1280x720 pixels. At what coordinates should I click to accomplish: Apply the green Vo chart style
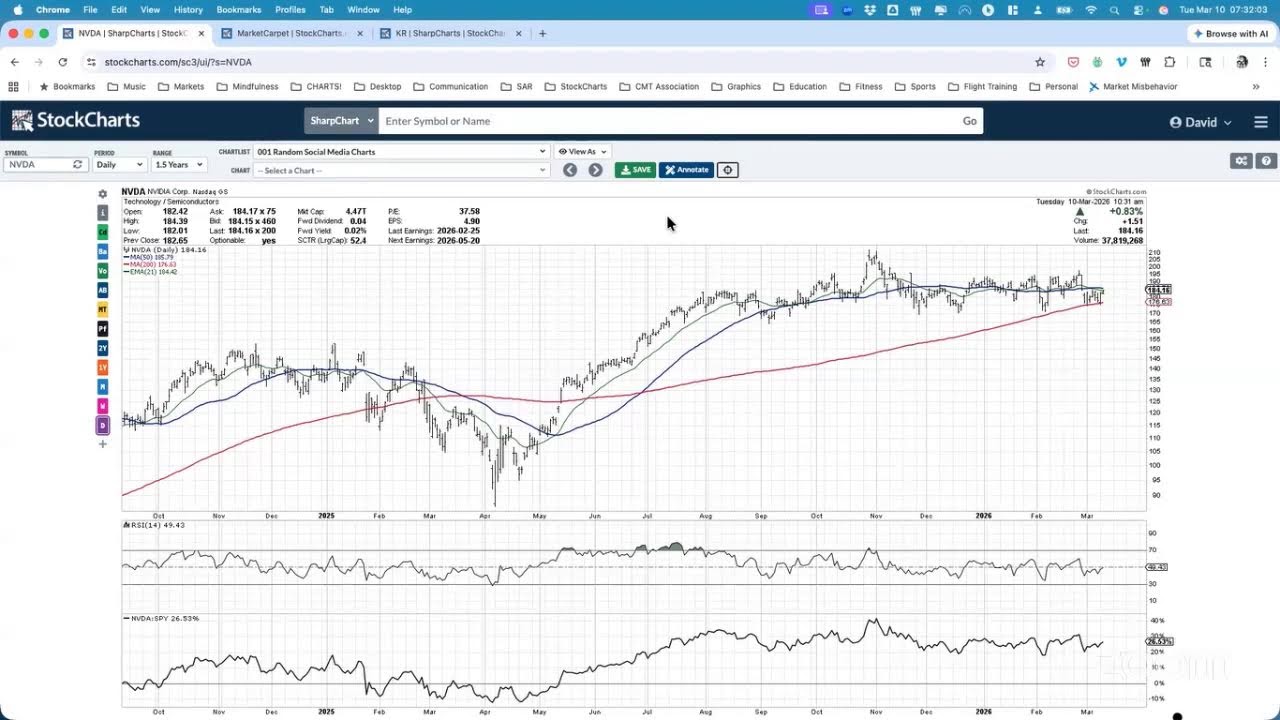coord(102,271)
